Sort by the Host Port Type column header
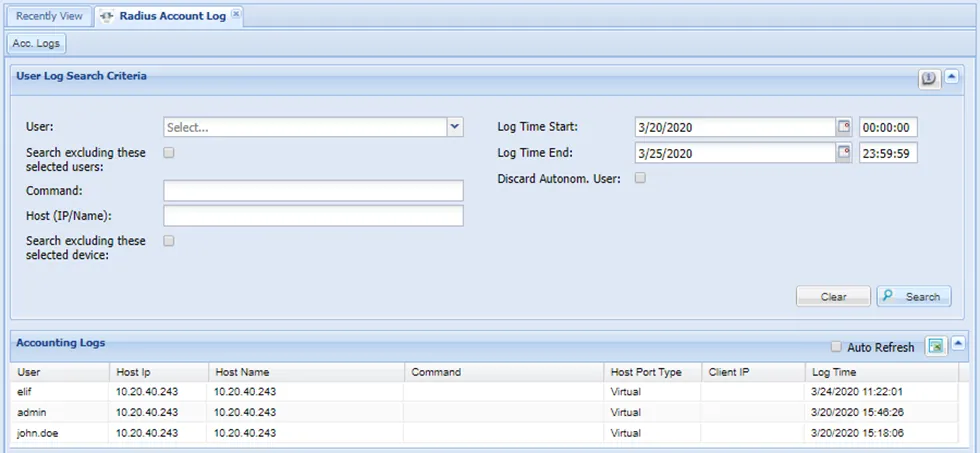Image resolution: width=980 pixels, height=453 pixels. 652,372
